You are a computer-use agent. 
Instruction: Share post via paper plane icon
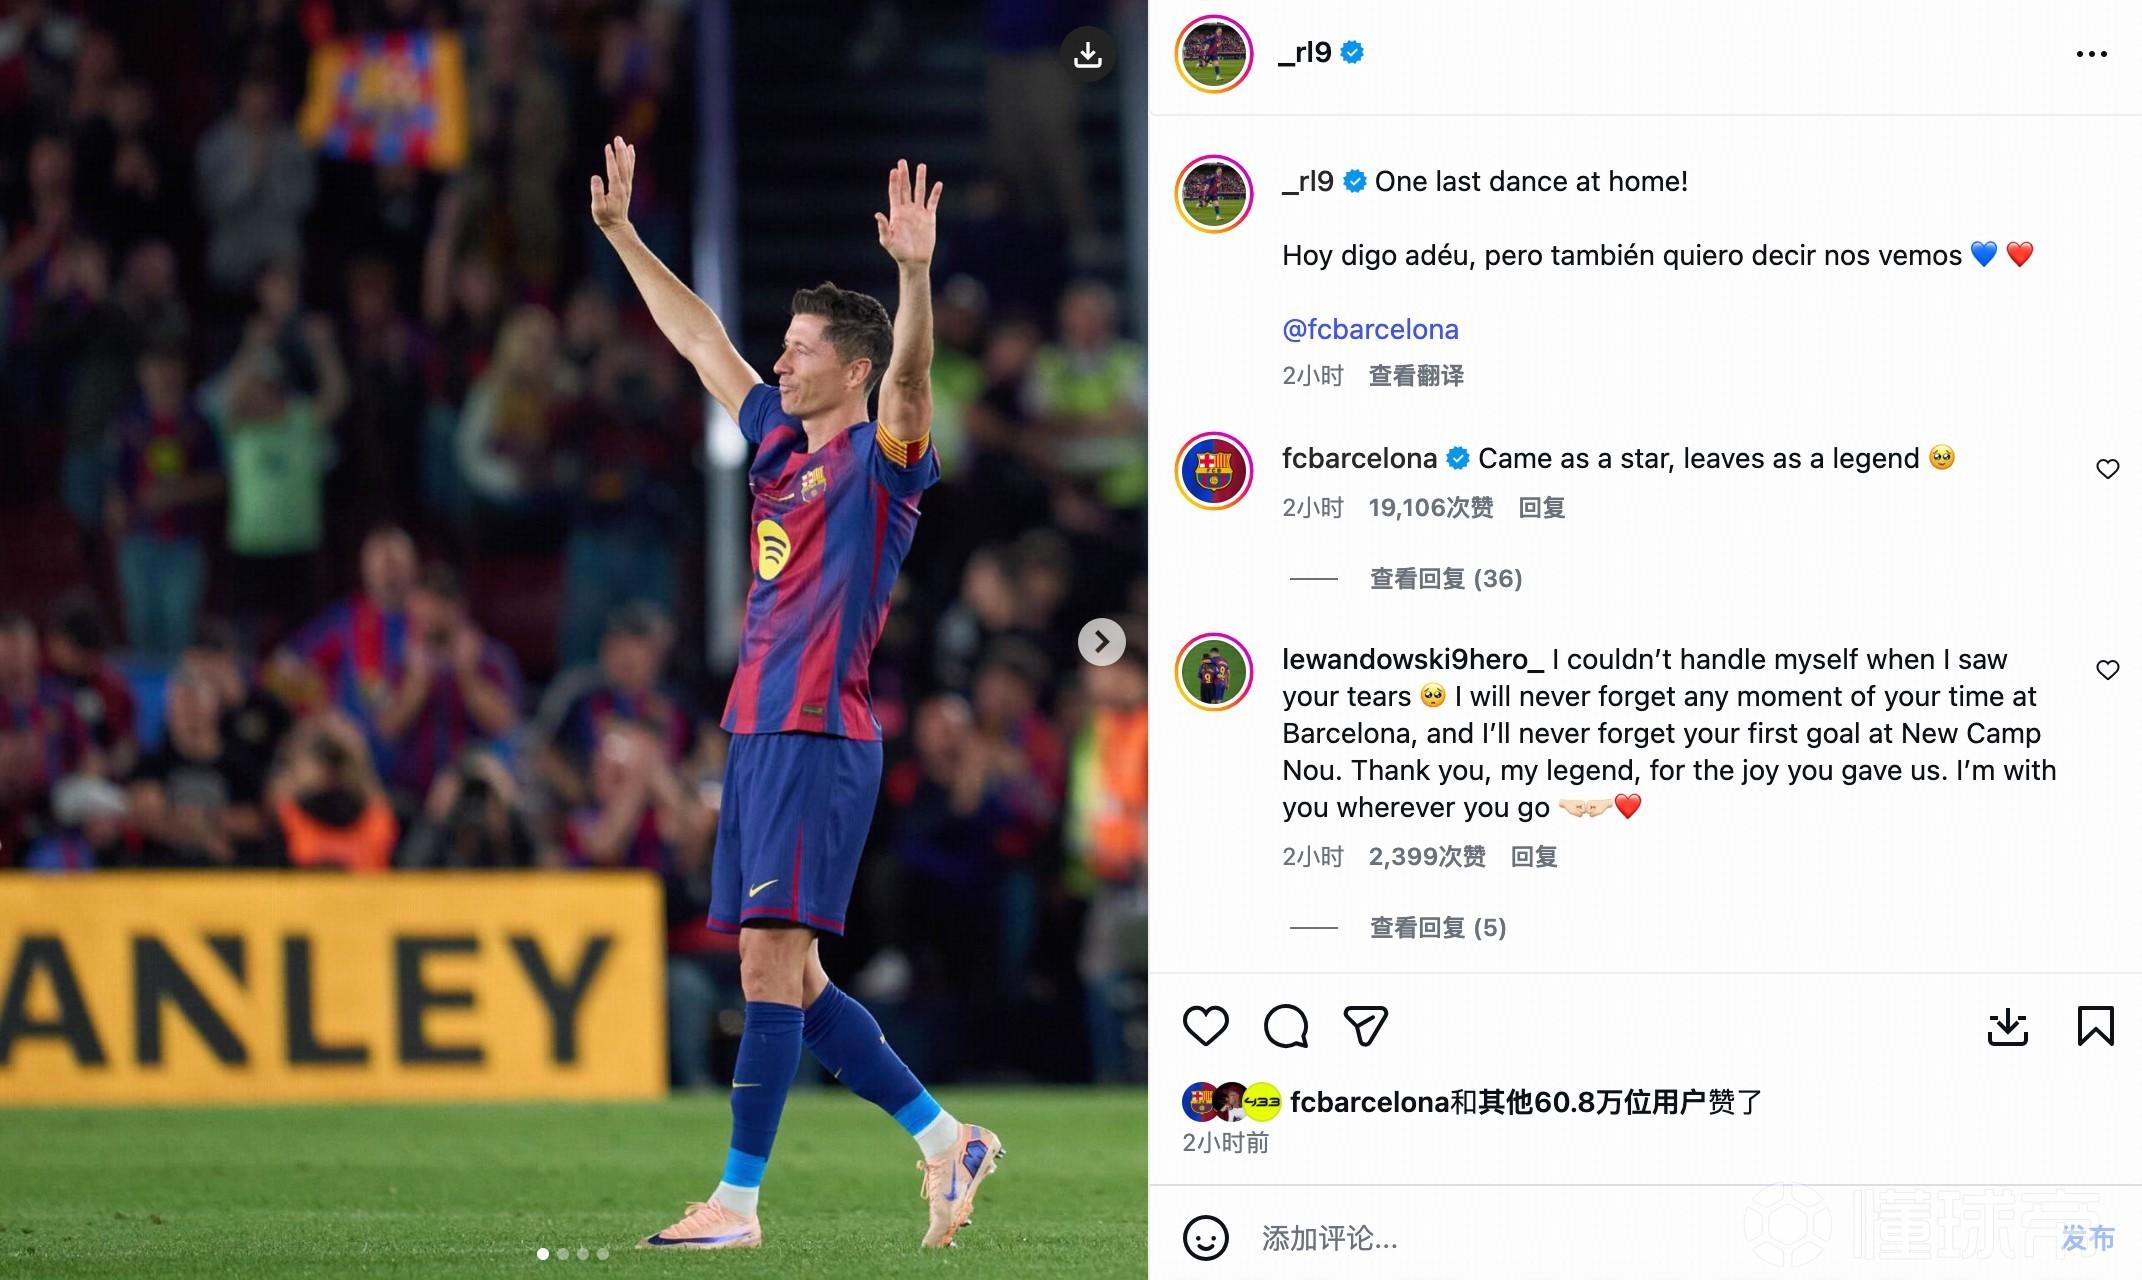coord(1365,1026)
